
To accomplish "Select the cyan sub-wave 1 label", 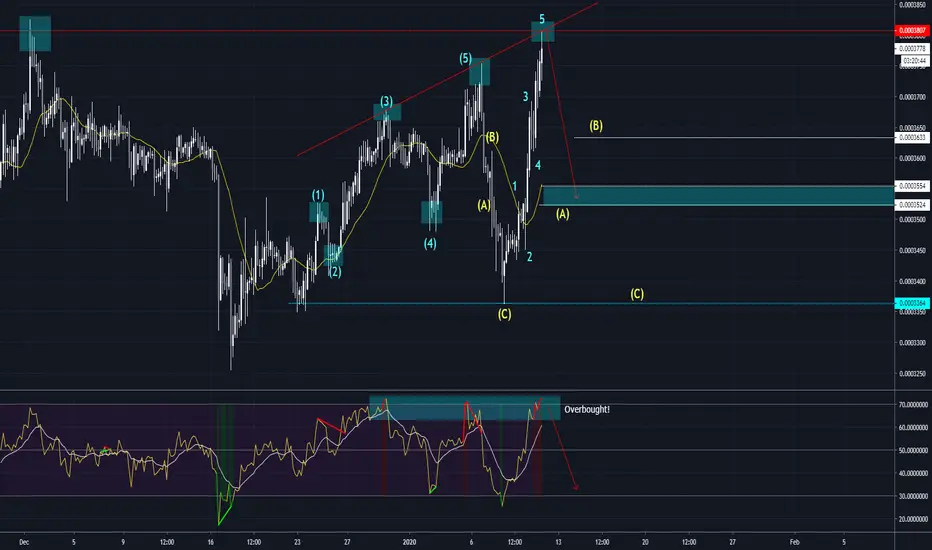I will pyautogui.click(x=515, y=187).
